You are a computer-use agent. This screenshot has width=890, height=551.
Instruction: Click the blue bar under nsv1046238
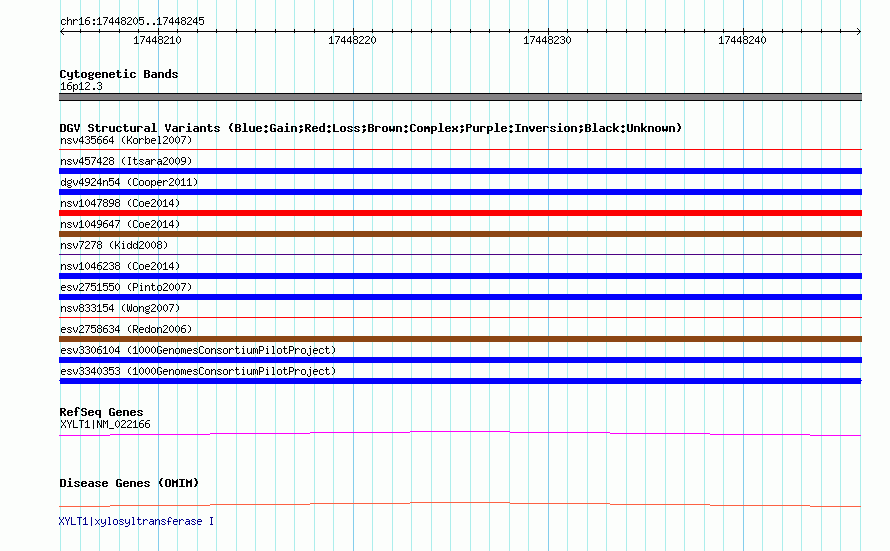point(460,276)
